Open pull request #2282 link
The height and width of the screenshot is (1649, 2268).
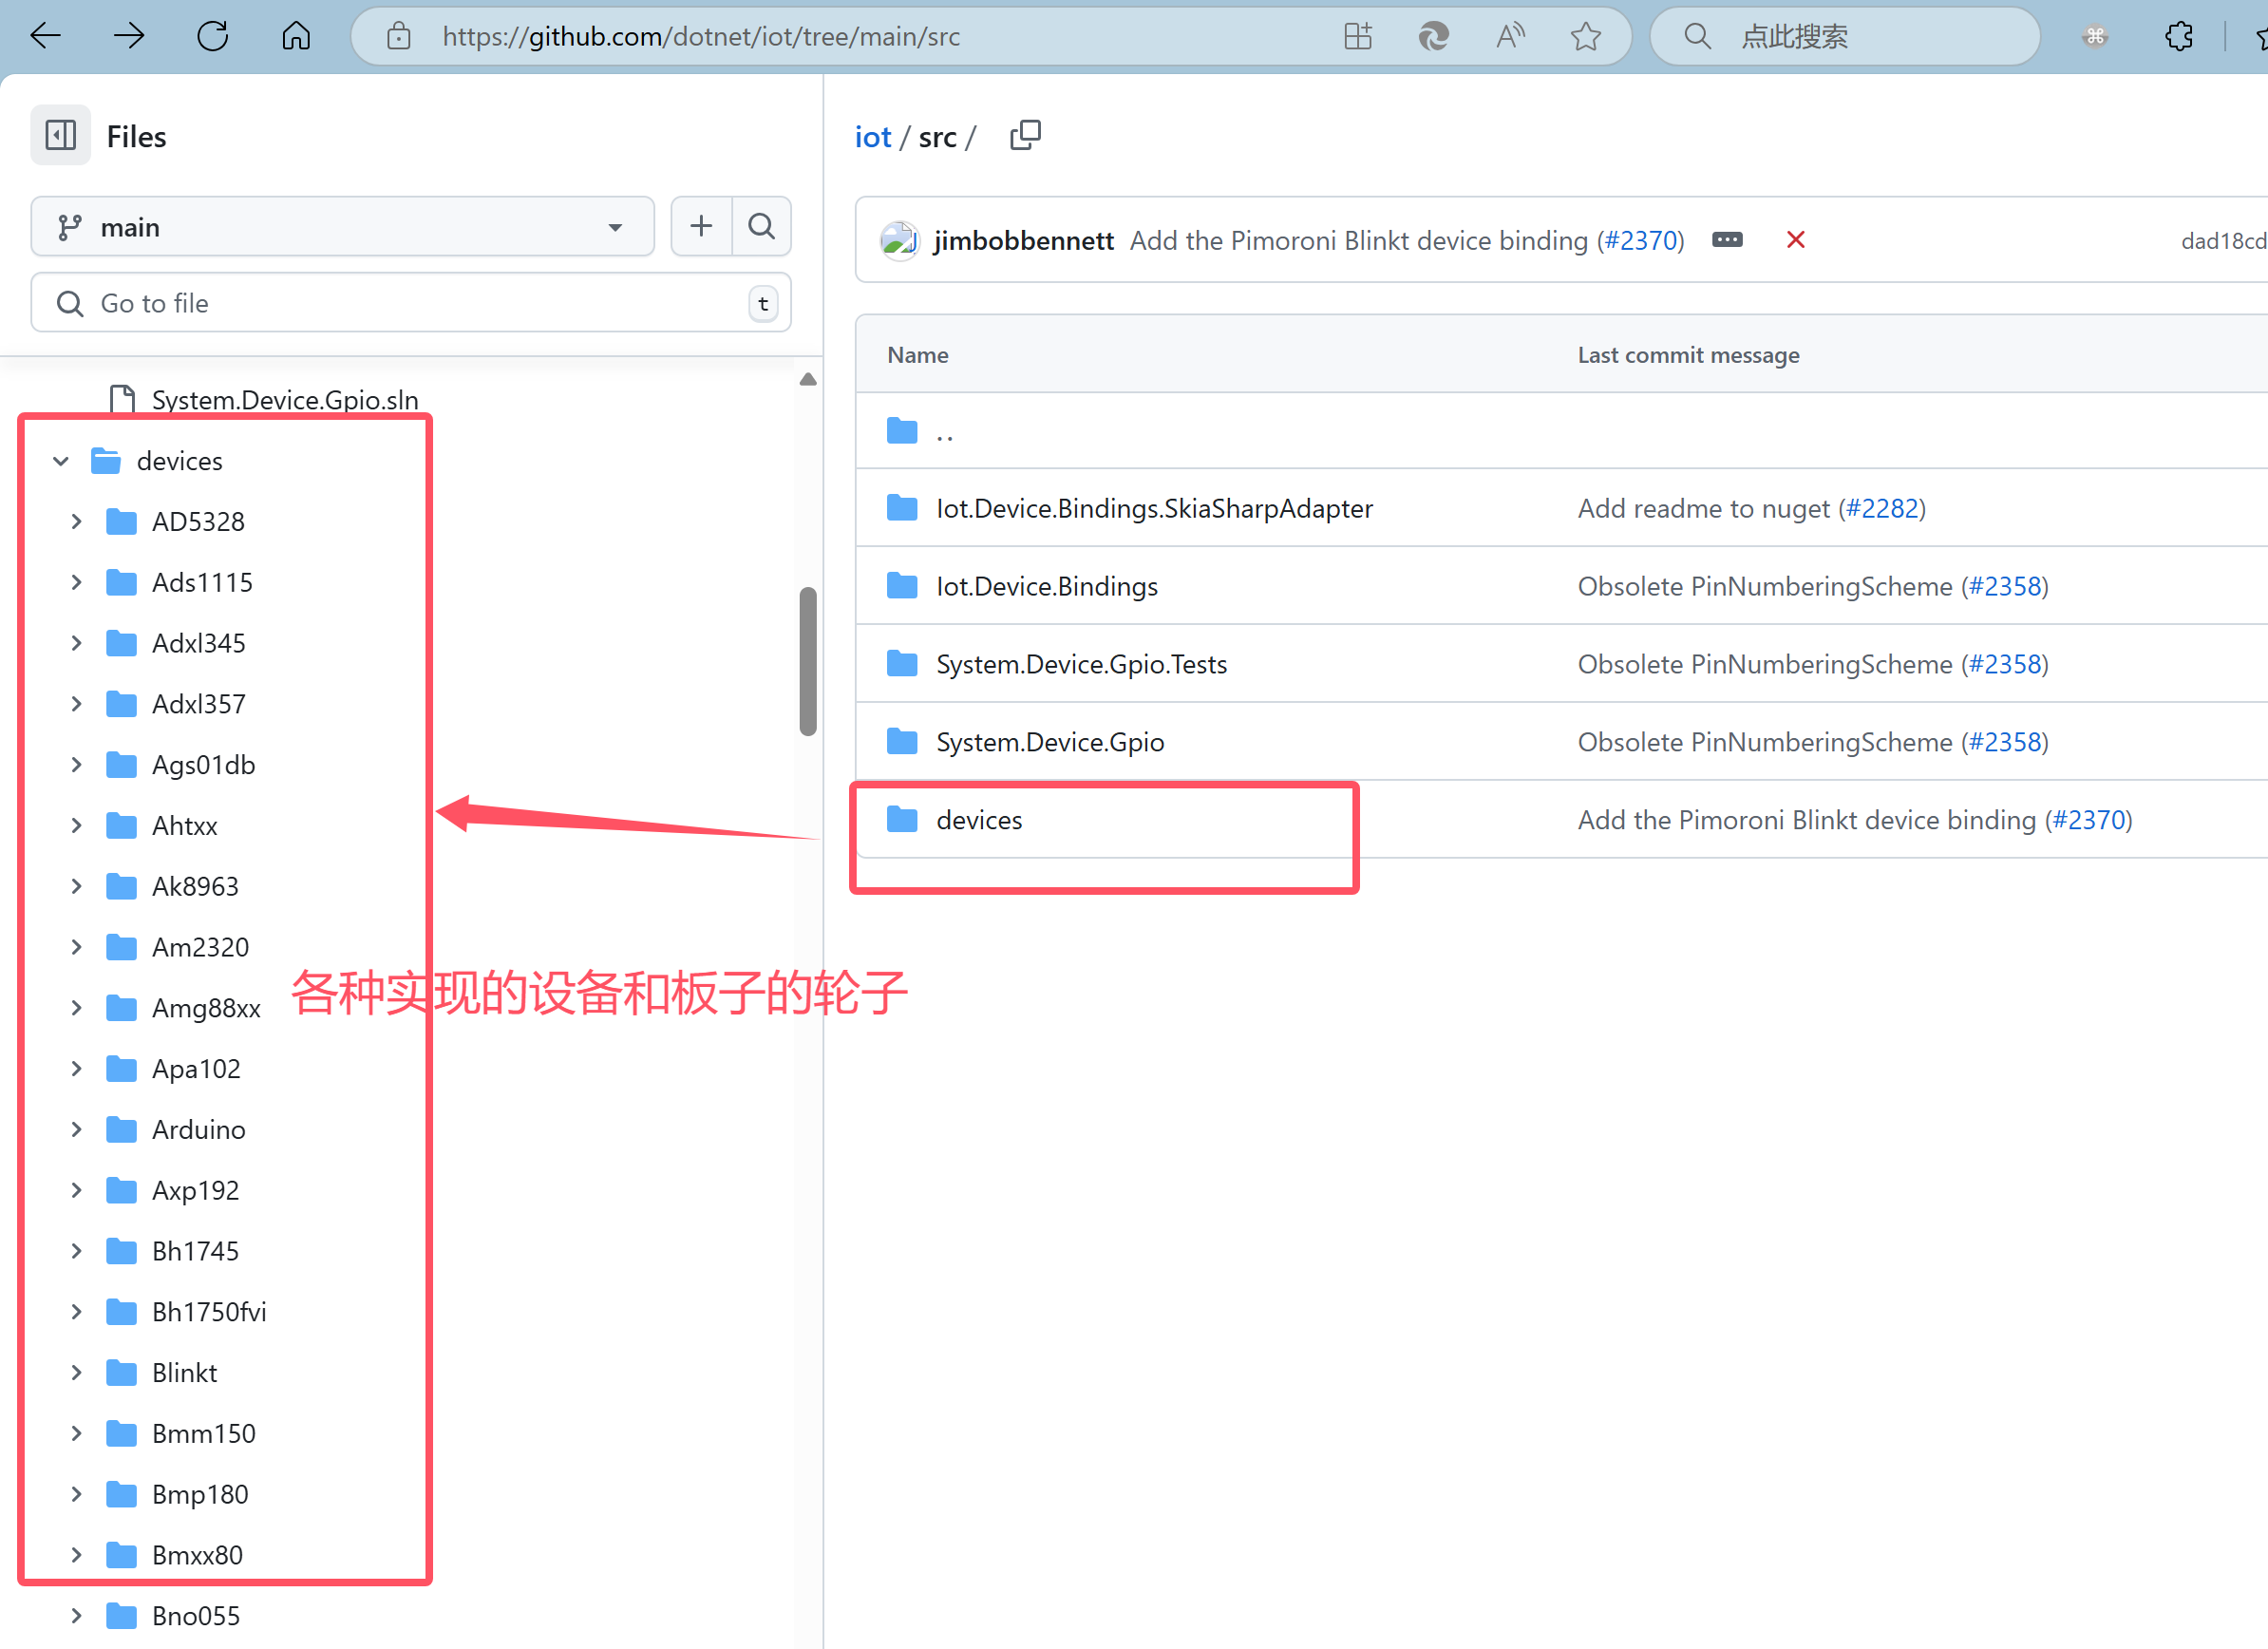[1881, 508]
